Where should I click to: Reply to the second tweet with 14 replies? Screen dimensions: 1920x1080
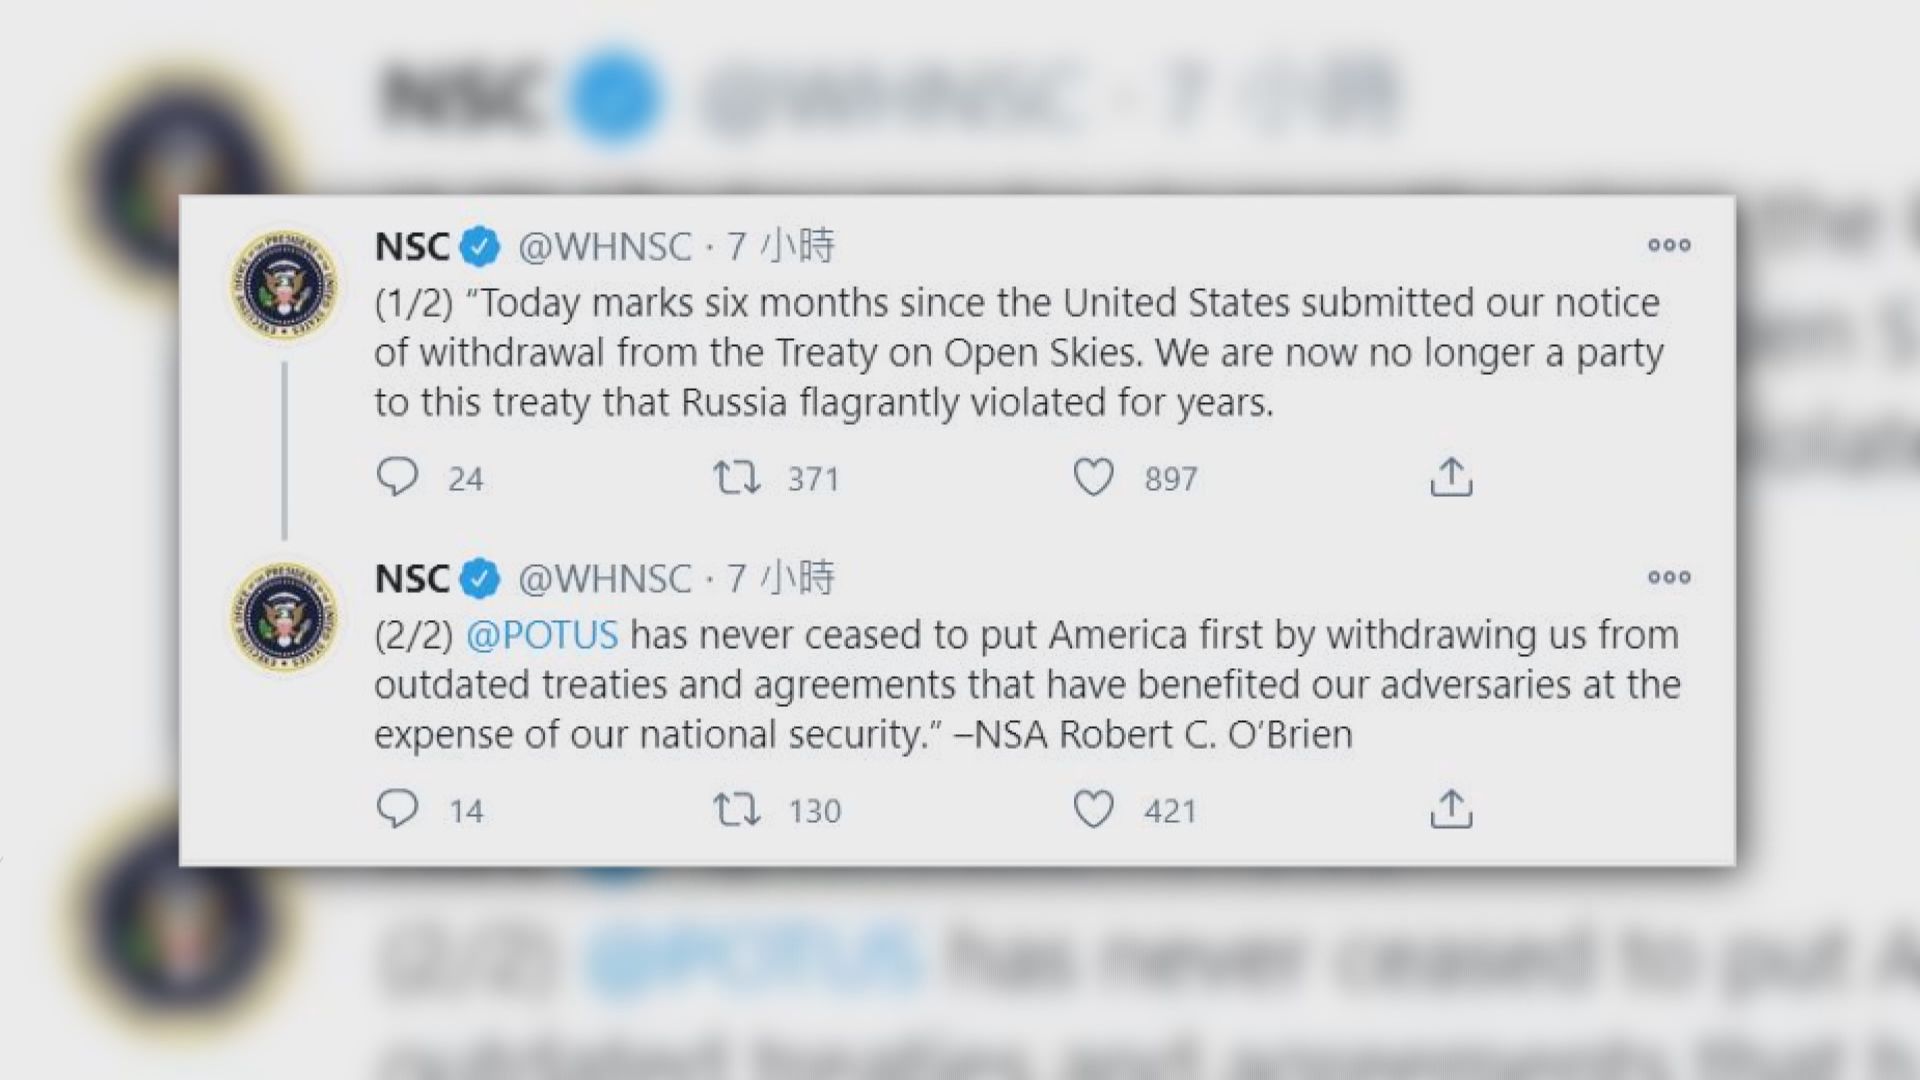[397, 808]
